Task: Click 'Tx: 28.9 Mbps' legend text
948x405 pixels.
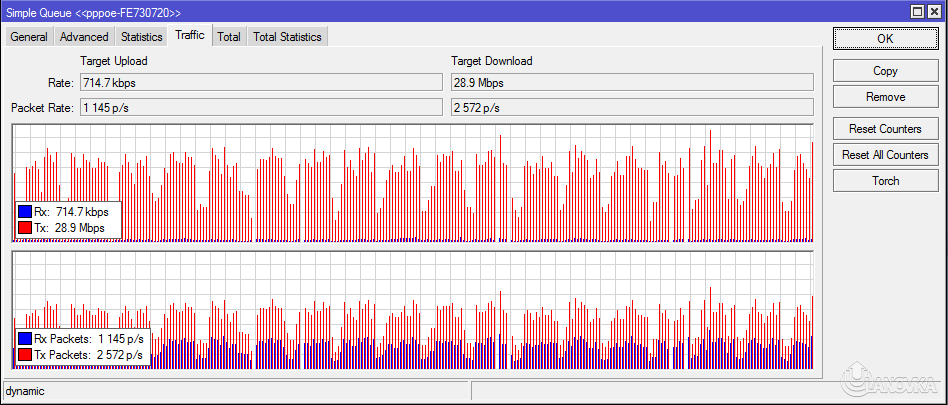Action: (x=70, y=228)
